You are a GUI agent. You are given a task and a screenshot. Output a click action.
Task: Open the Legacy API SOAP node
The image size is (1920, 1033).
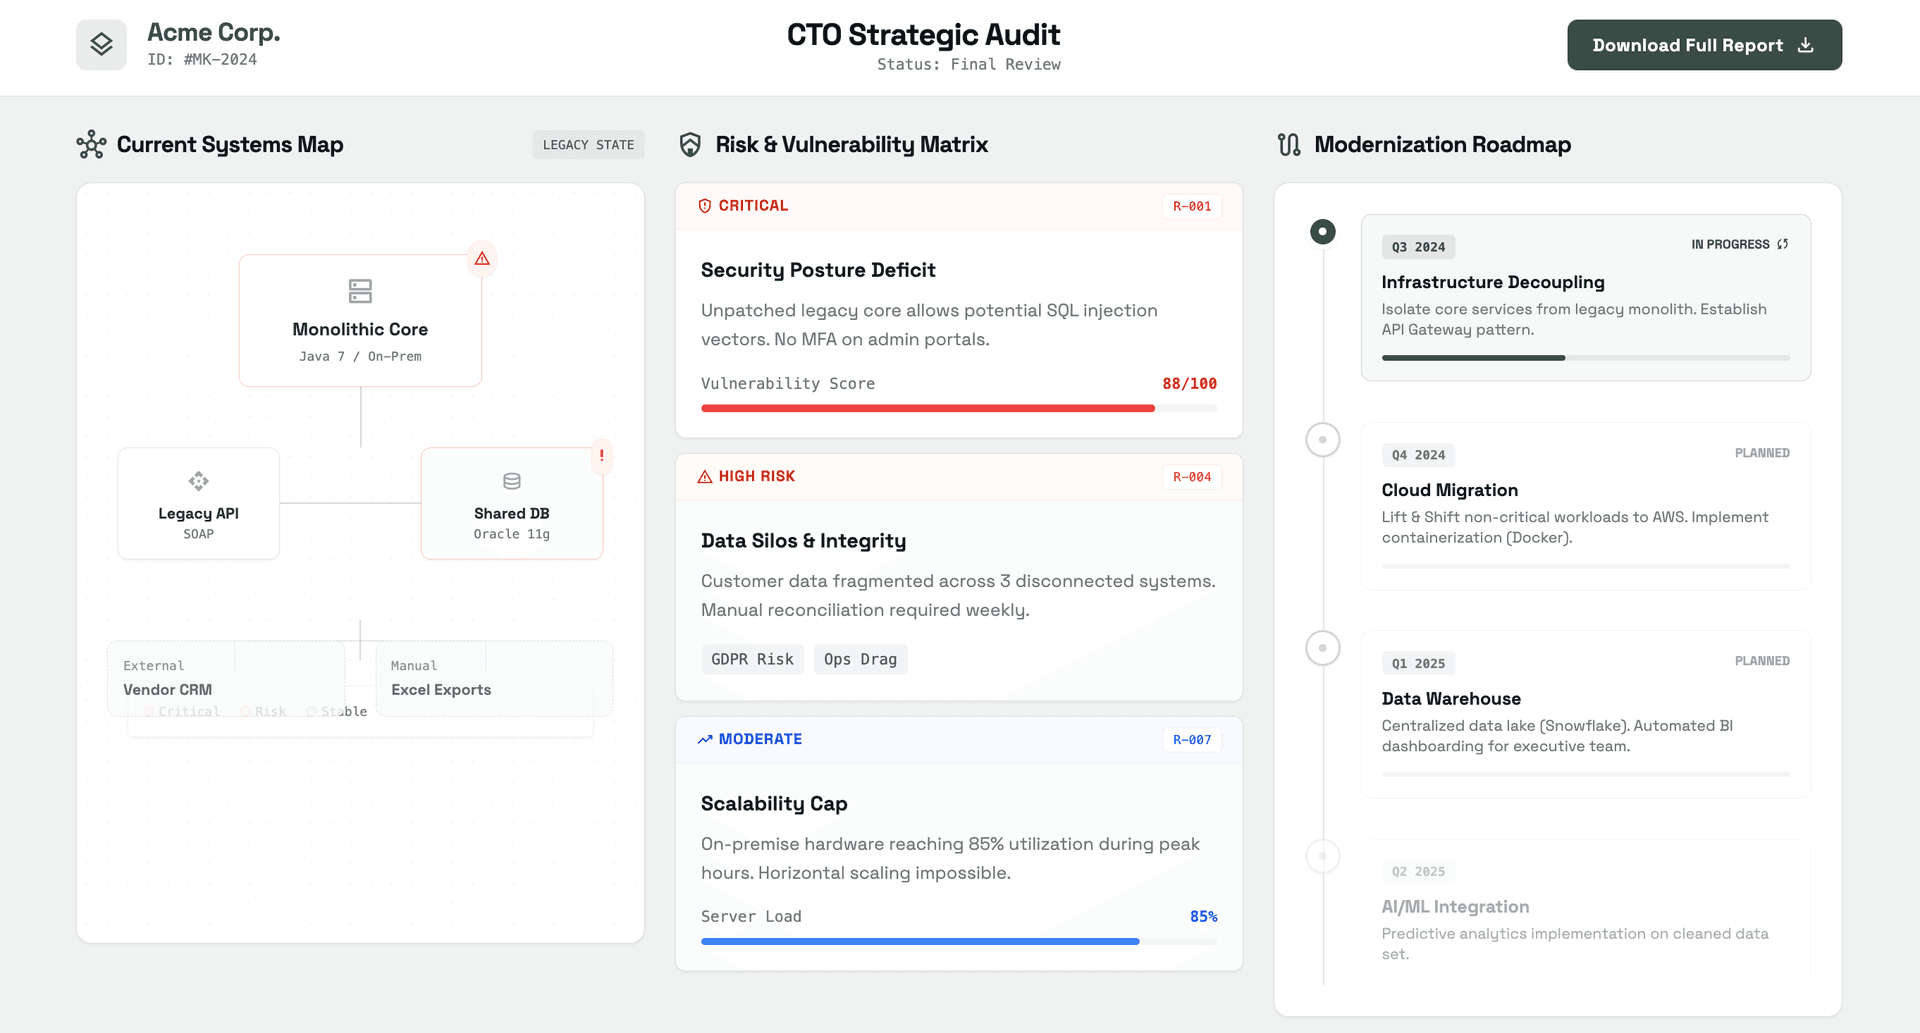click(x=198, y=503)
